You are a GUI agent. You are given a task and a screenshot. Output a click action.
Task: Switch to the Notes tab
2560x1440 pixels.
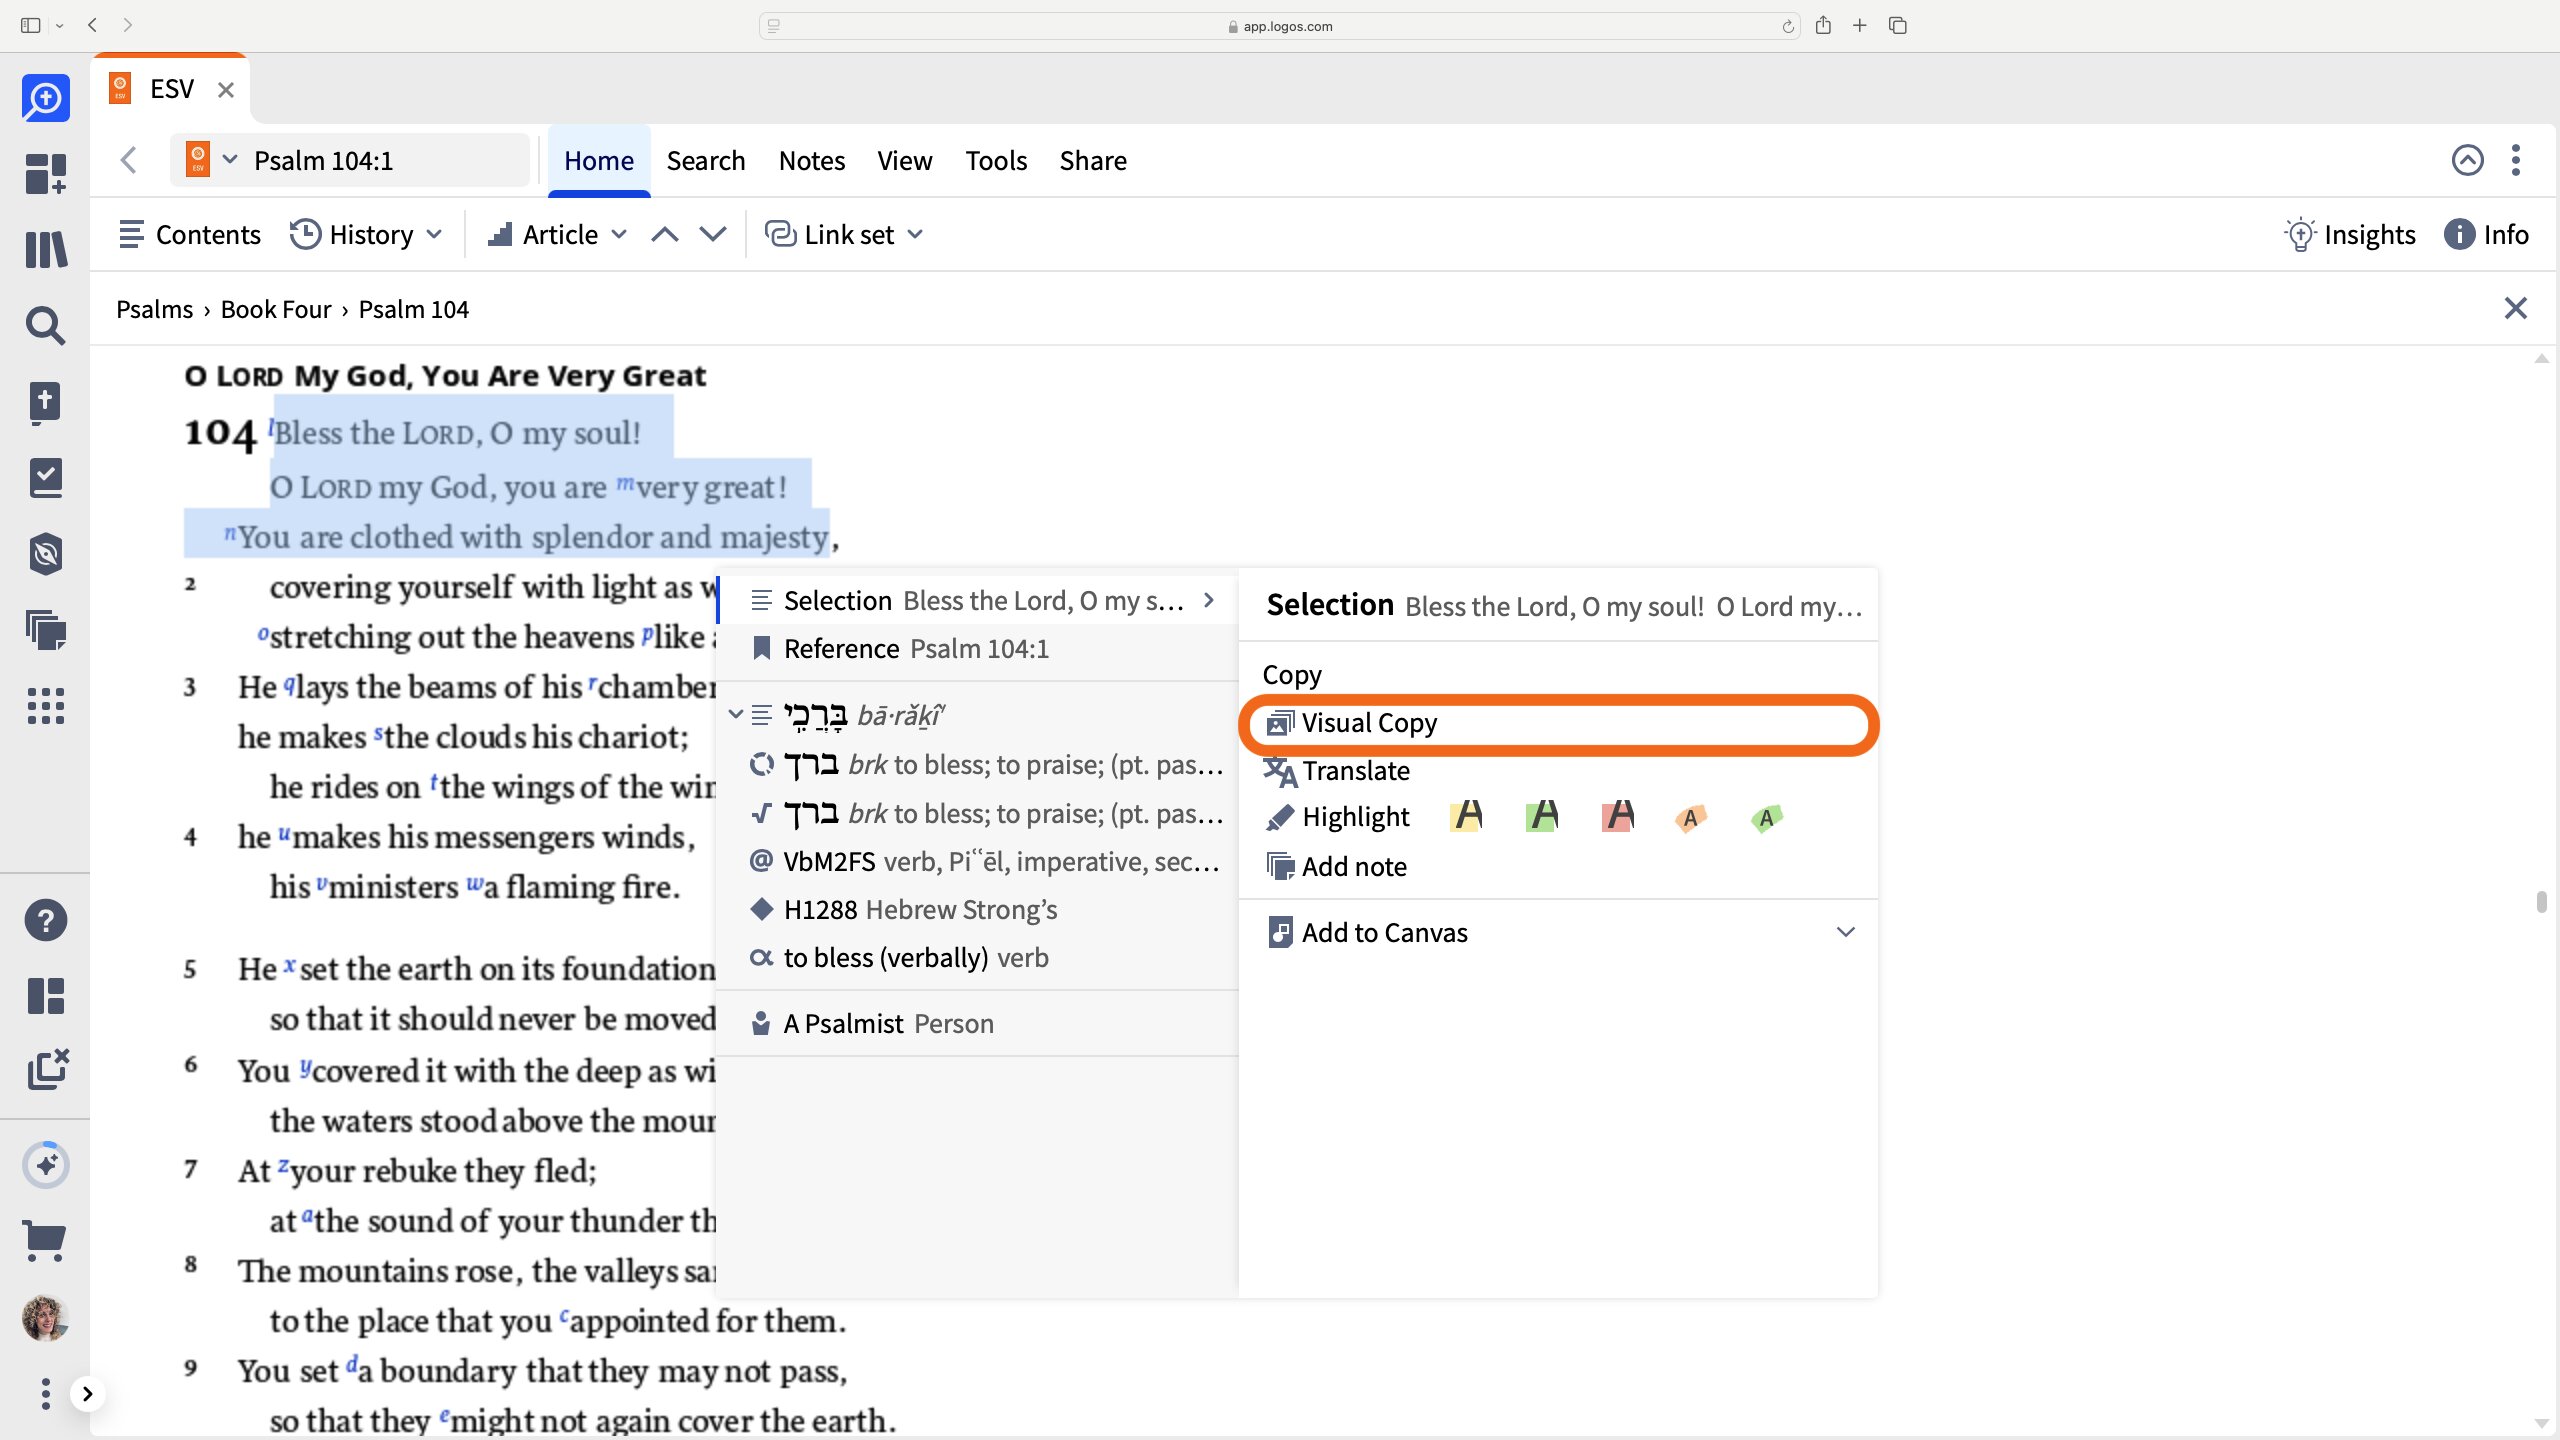click(x=812, y=161)
